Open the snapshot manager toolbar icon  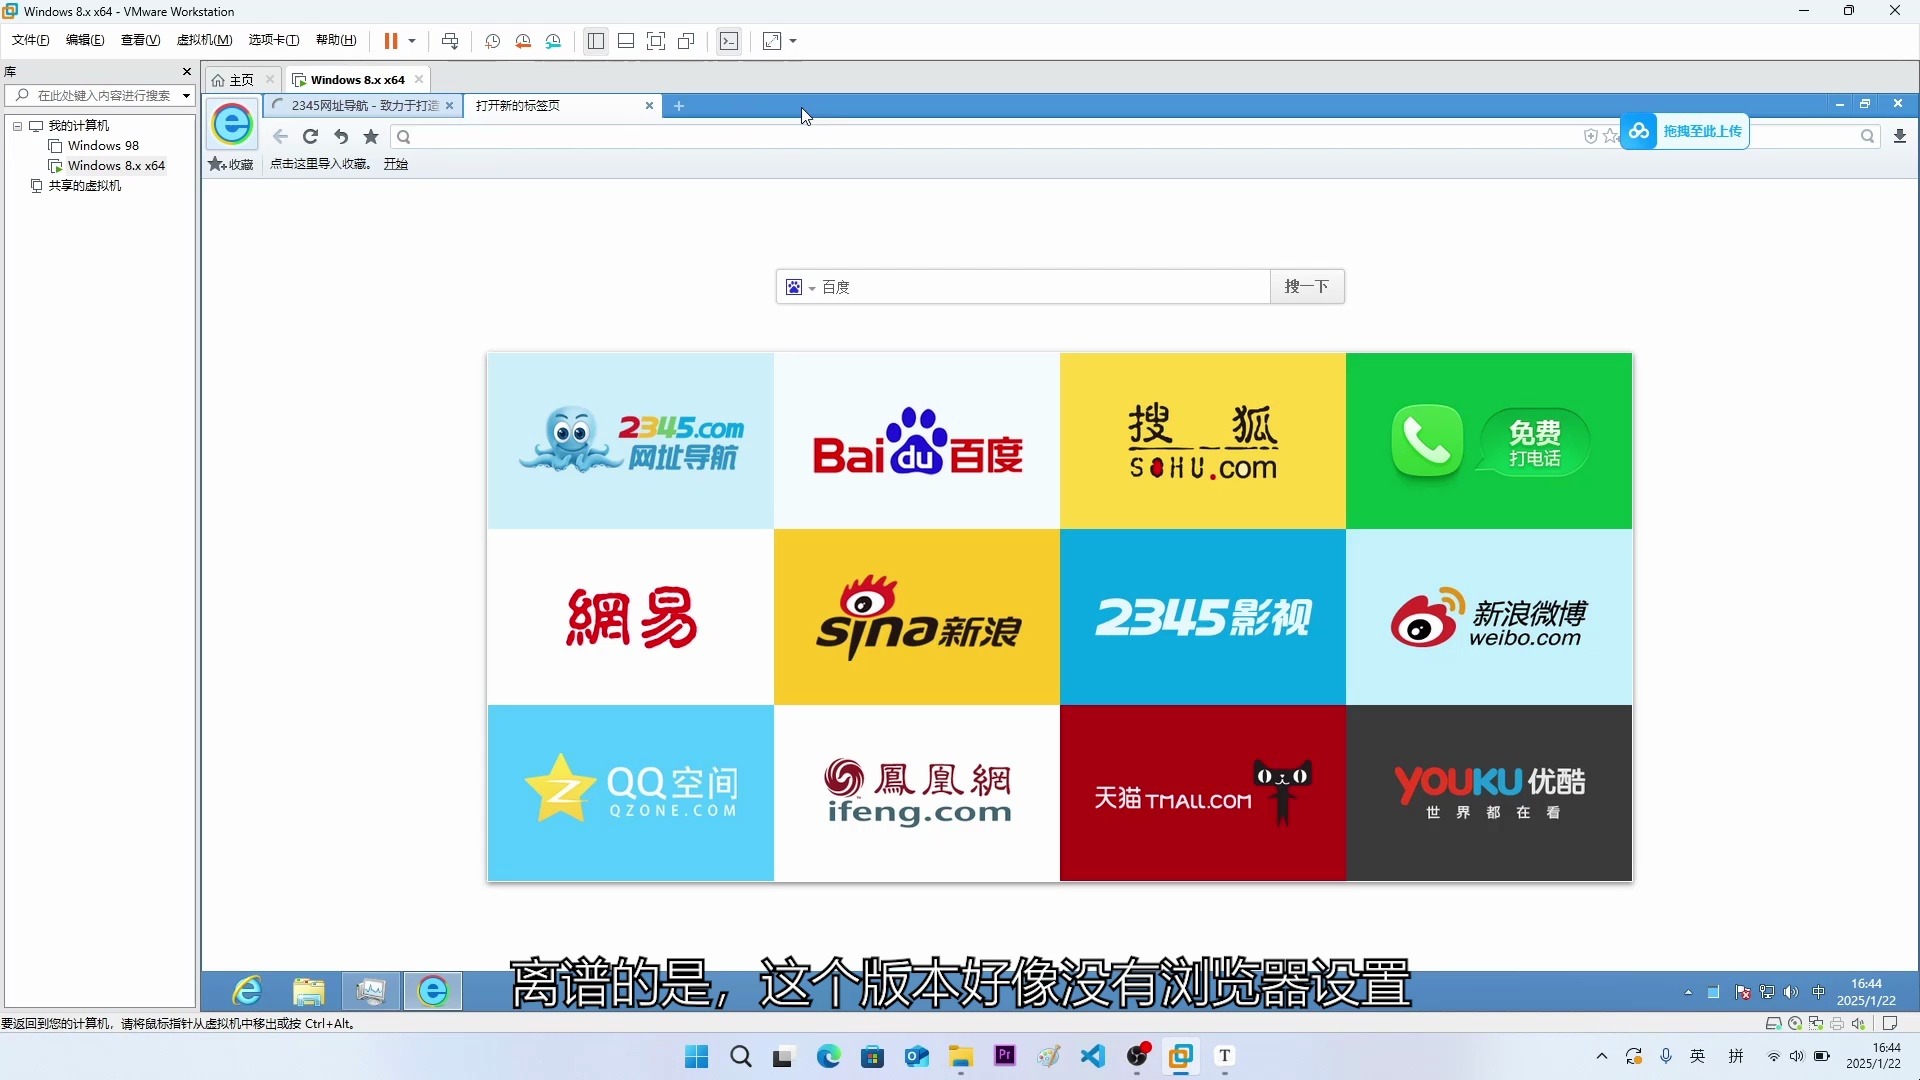click(554, 41)
